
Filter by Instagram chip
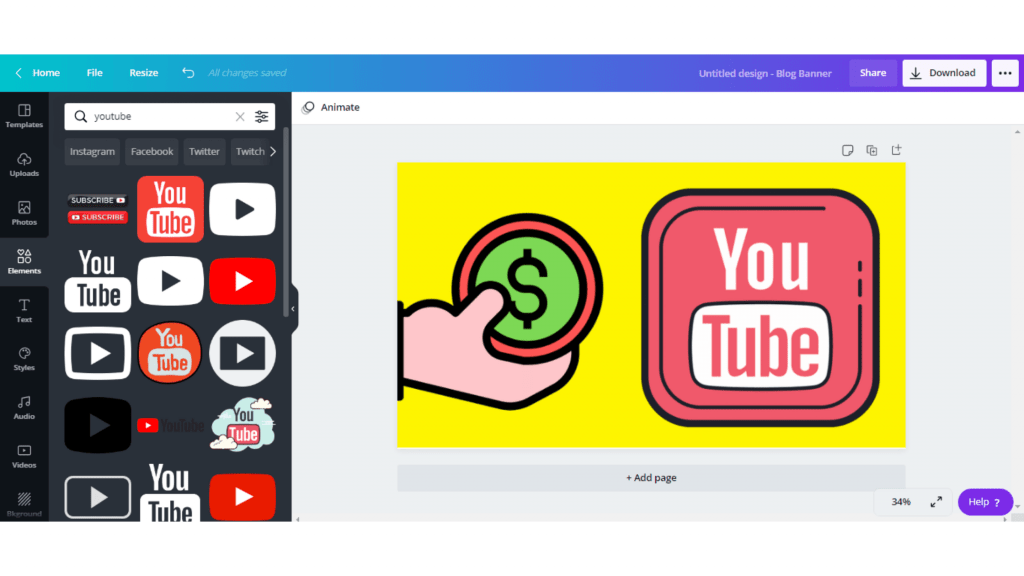(x=92, y=152)
